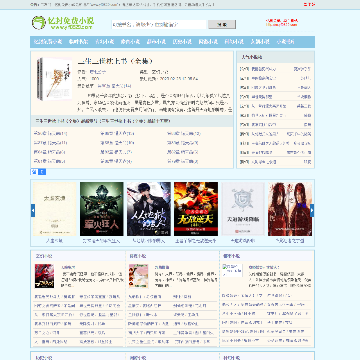Select the last navigation bar item
The height and width of the screenshot is (360, 360).
pos(286,42)
